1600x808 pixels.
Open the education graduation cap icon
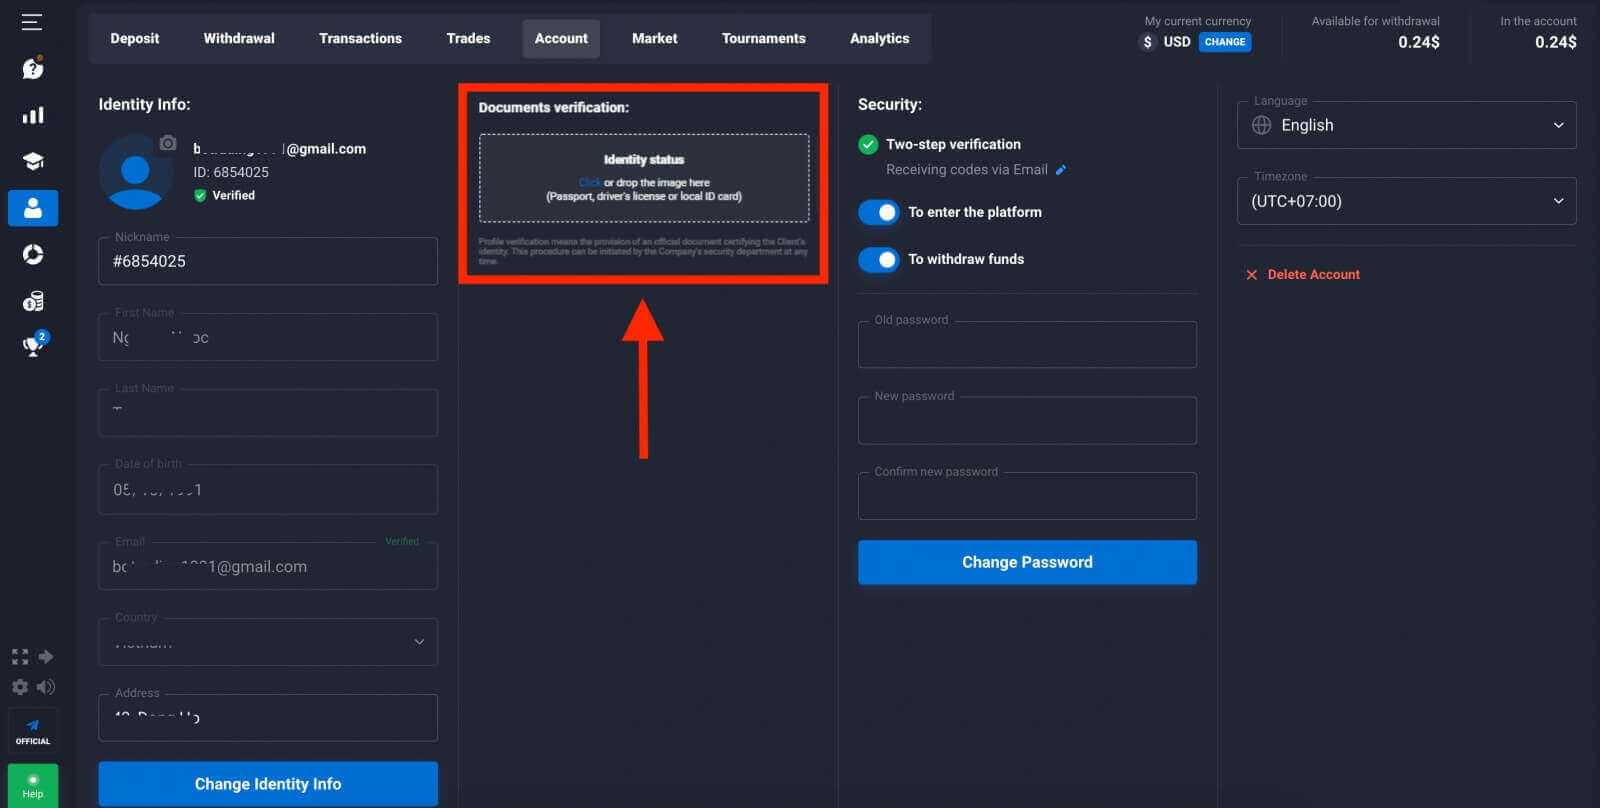(33, 162)
